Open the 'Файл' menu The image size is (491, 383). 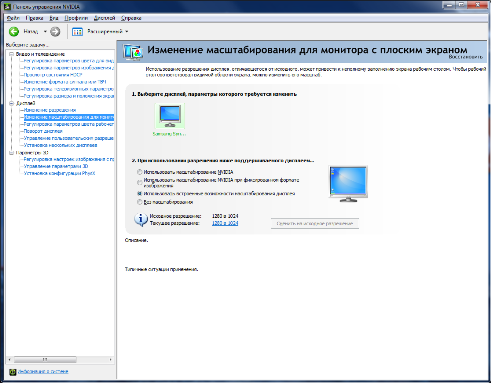point(13,18)
